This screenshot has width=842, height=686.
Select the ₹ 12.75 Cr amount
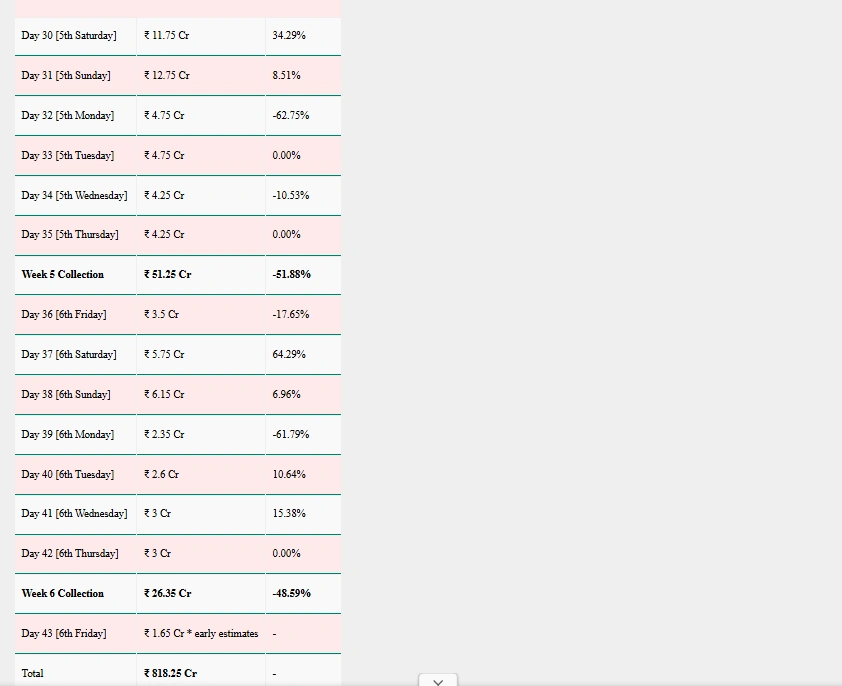(167, 76)
